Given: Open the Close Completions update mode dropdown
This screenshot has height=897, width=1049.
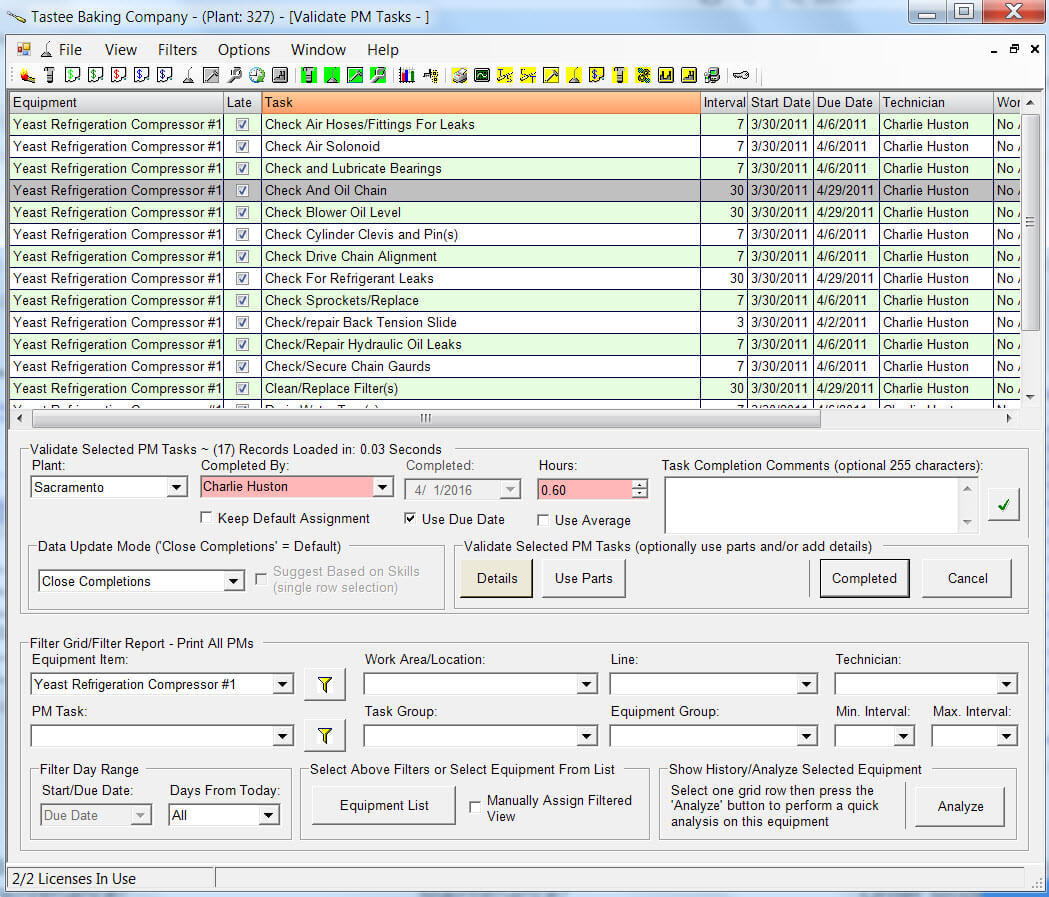Looking at the screenshot, I should 233,581.
